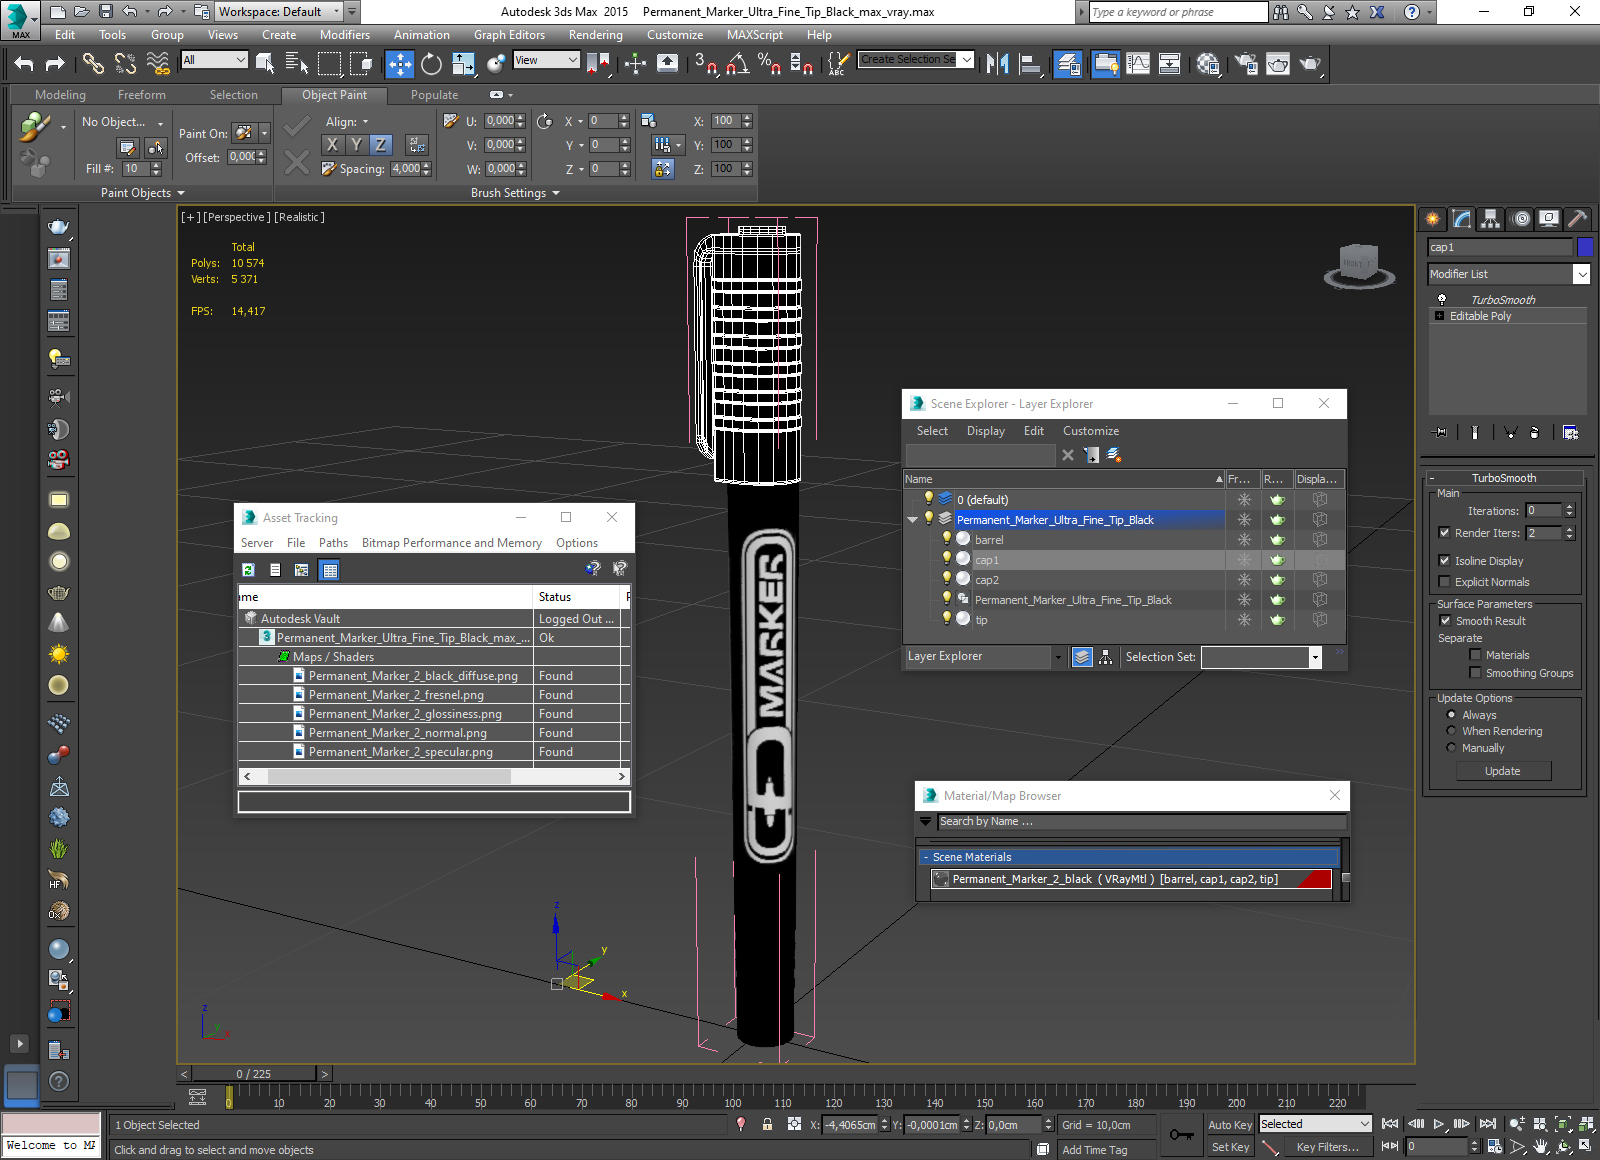Click the TurboSmooth Update button

coord(1503,771)
